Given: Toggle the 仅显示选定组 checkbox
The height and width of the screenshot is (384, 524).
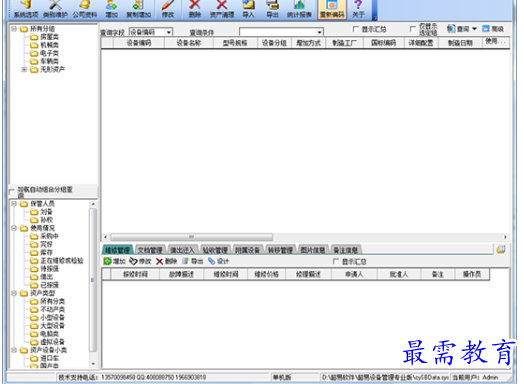Looking at the screenshot, I should [413, 29].
